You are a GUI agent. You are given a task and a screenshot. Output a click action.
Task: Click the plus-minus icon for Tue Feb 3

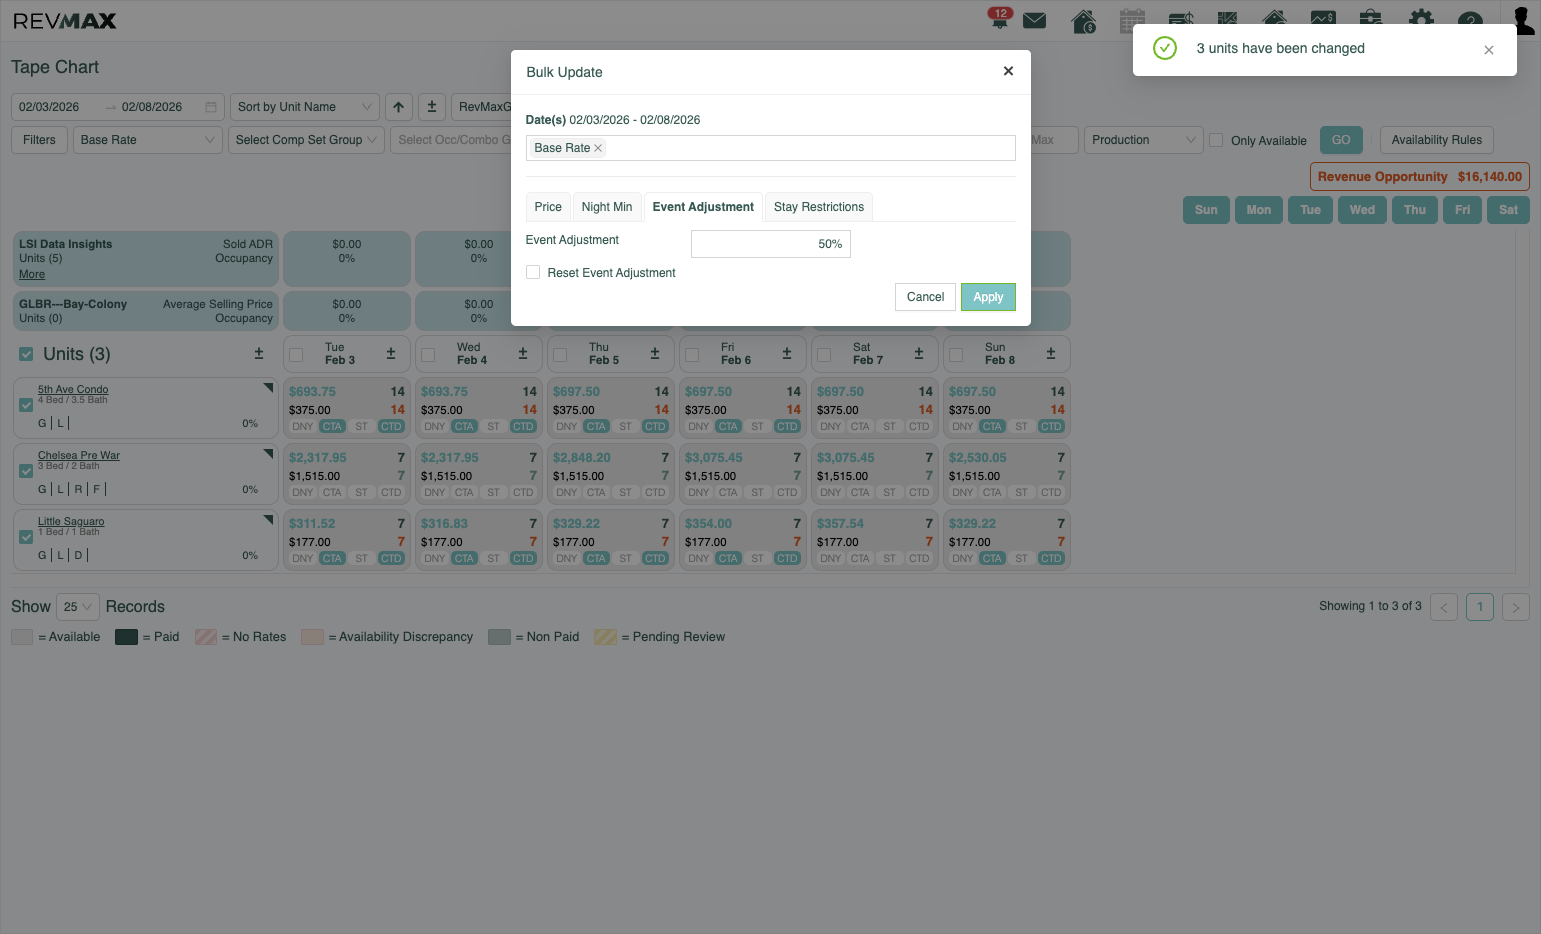391,354
